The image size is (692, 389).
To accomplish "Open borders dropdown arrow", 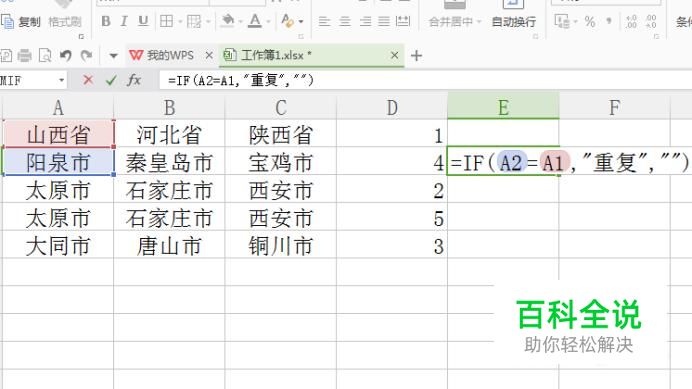I will (x=180, y=21).
